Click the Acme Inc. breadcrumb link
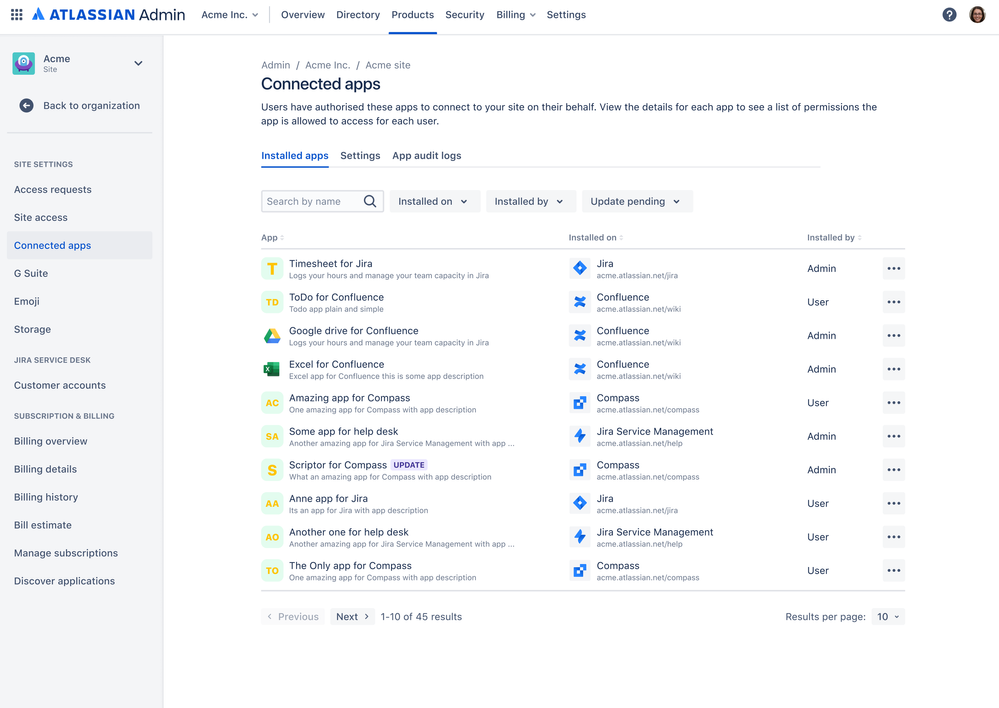Screen dimensions: 999x708 pos(327,65)
